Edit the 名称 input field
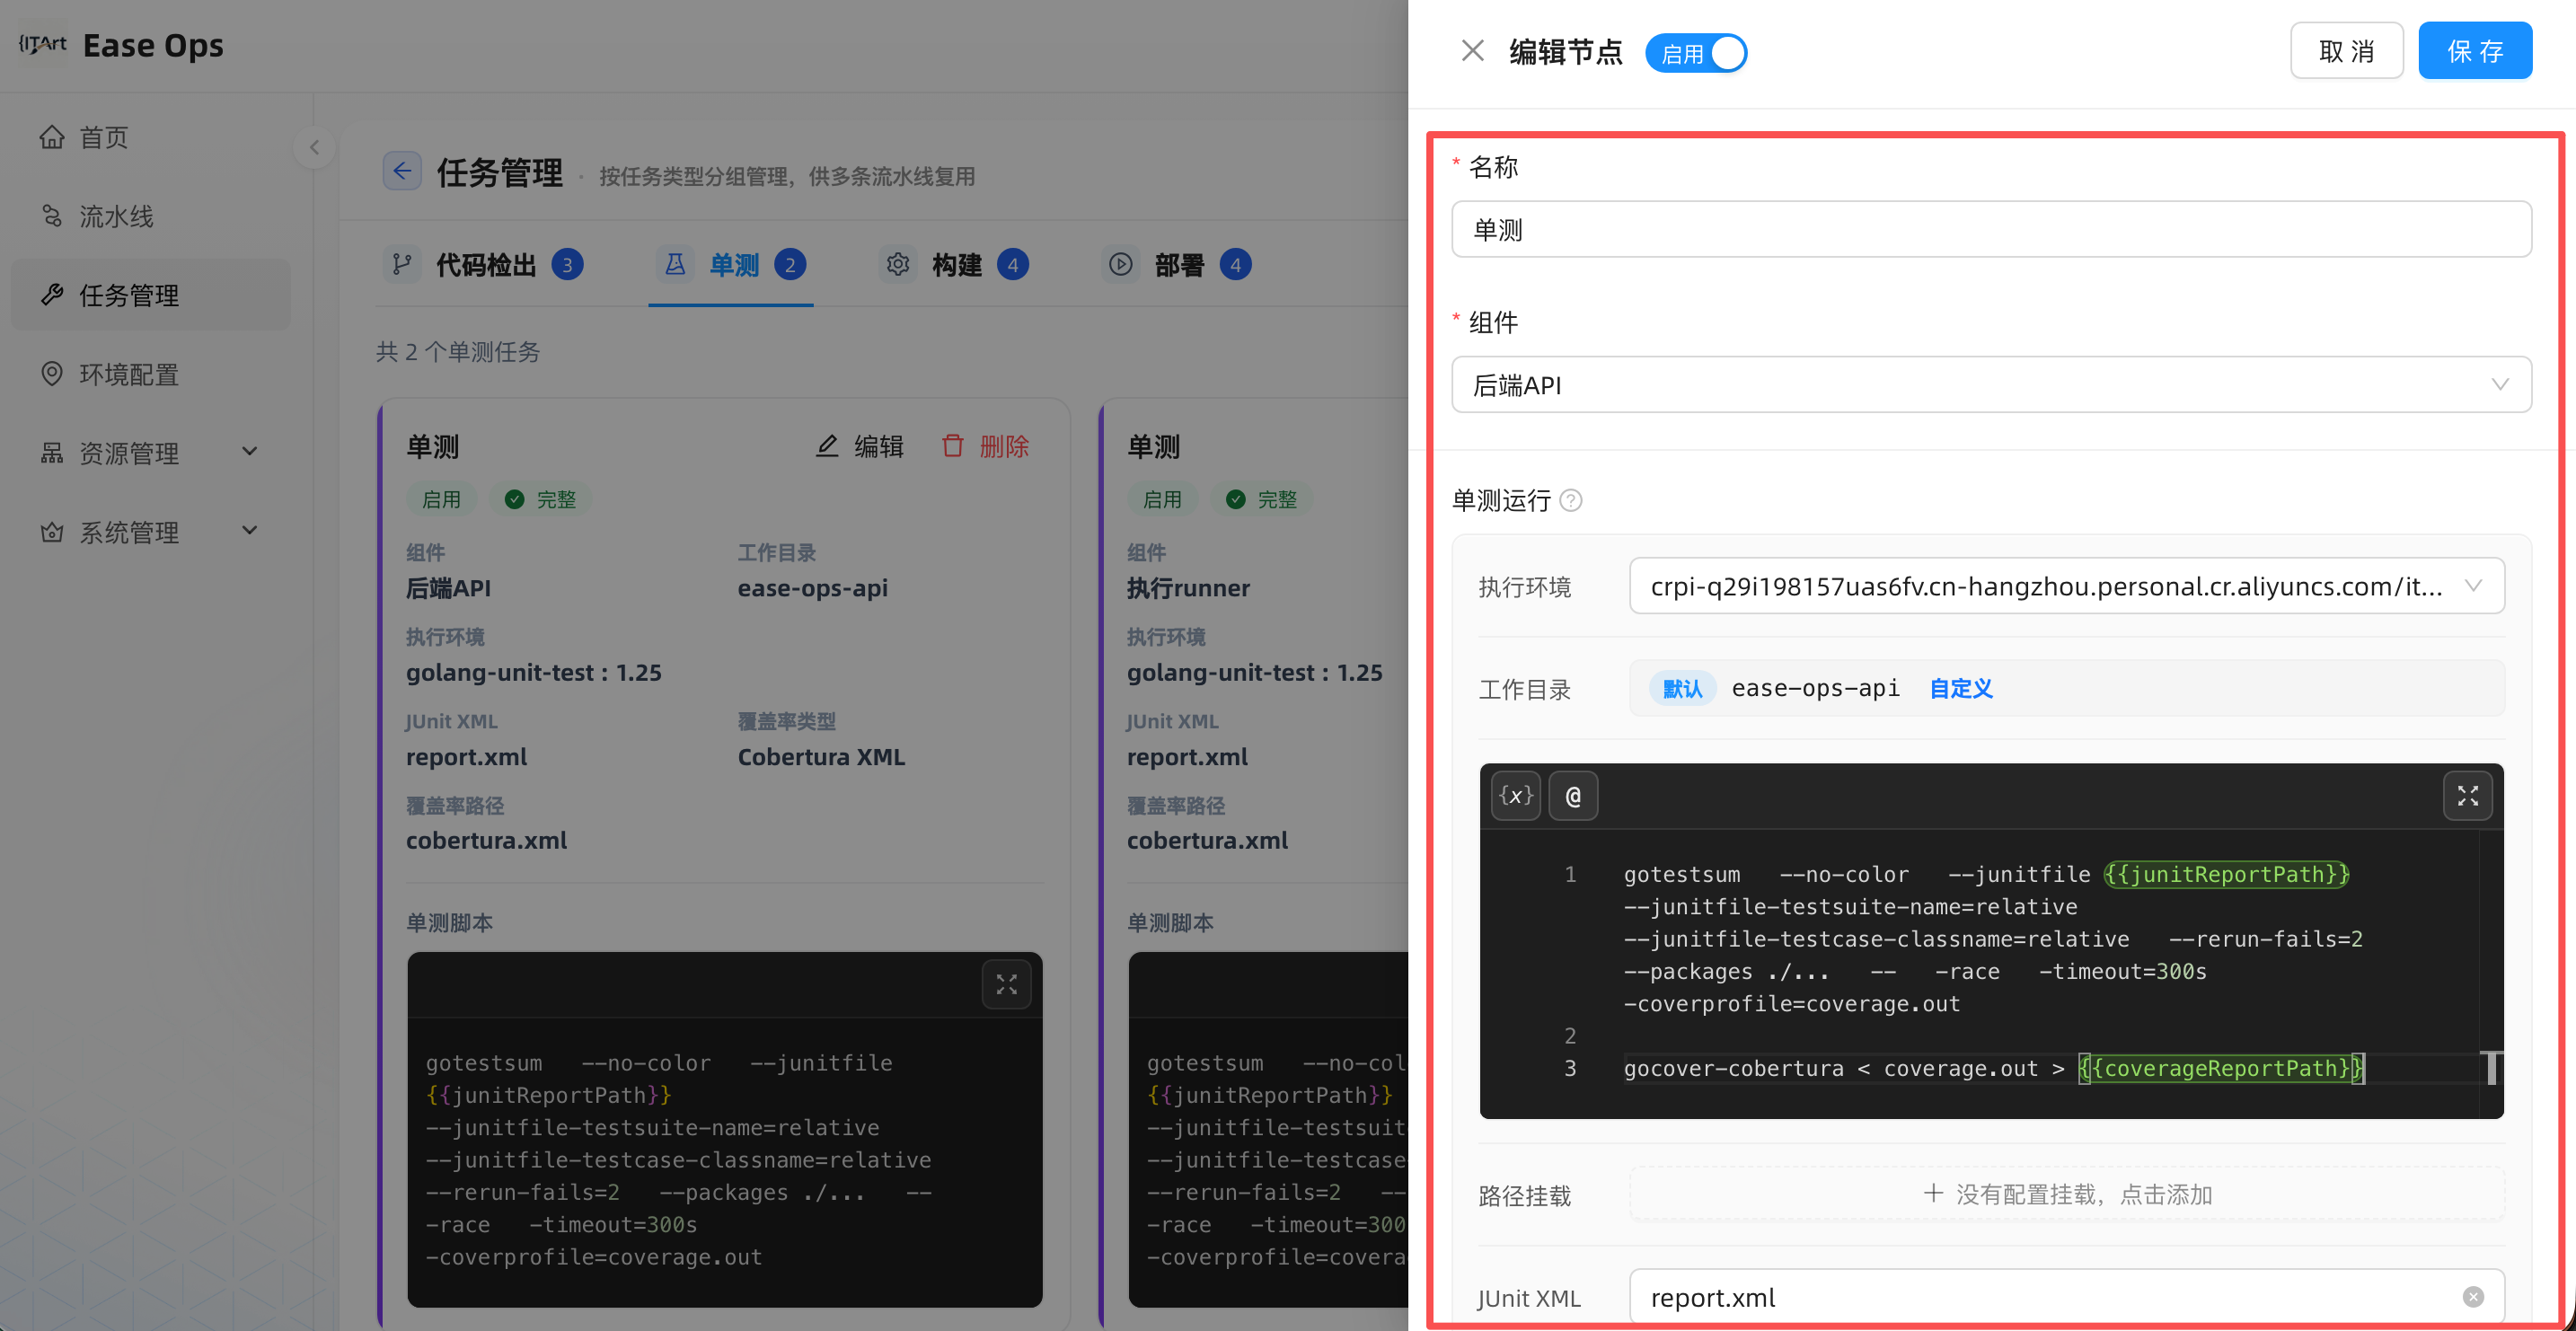Screen dimensions: 2576x1331 [x=1991, y=230]
